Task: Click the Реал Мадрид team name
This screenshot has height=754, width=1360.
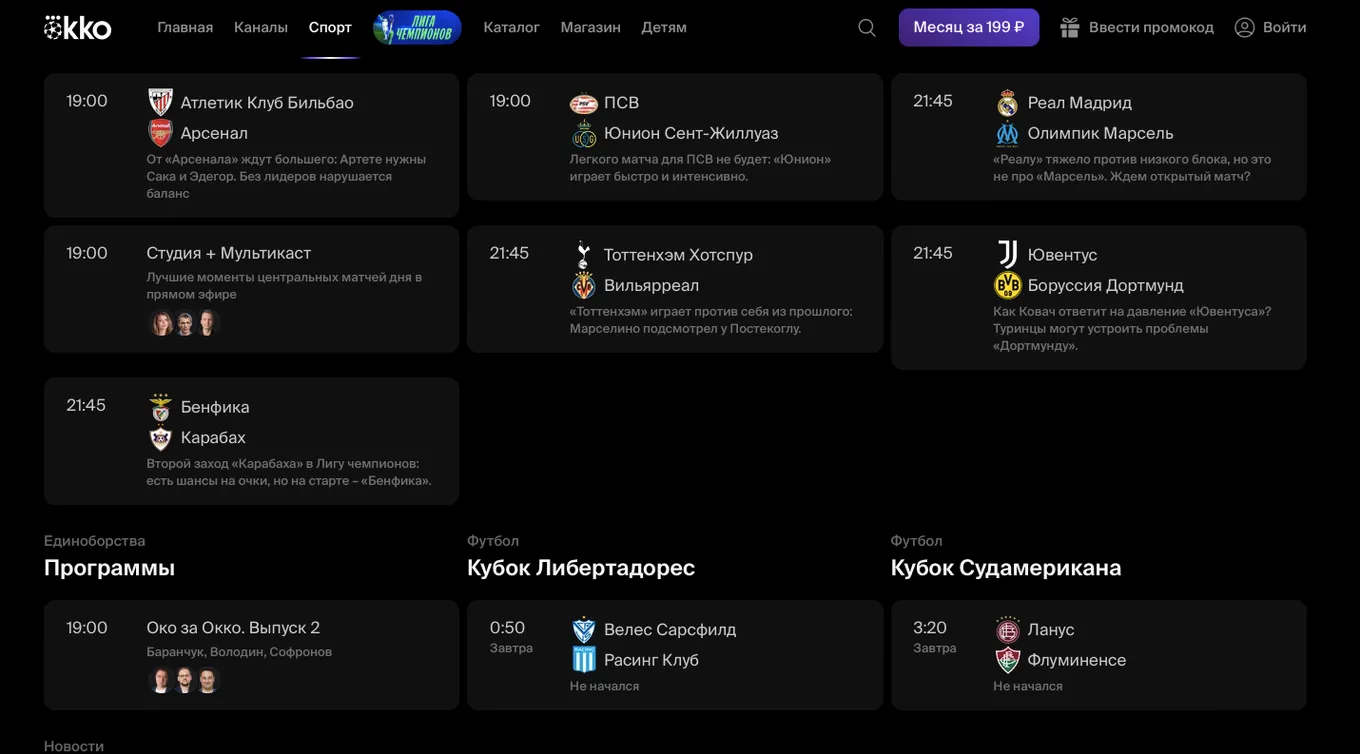Action: click(1080, 102)
